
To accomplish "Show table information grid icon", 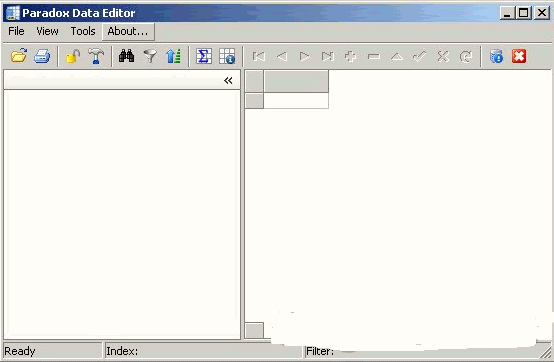I will pyautogui.click(x=227, y=56).
